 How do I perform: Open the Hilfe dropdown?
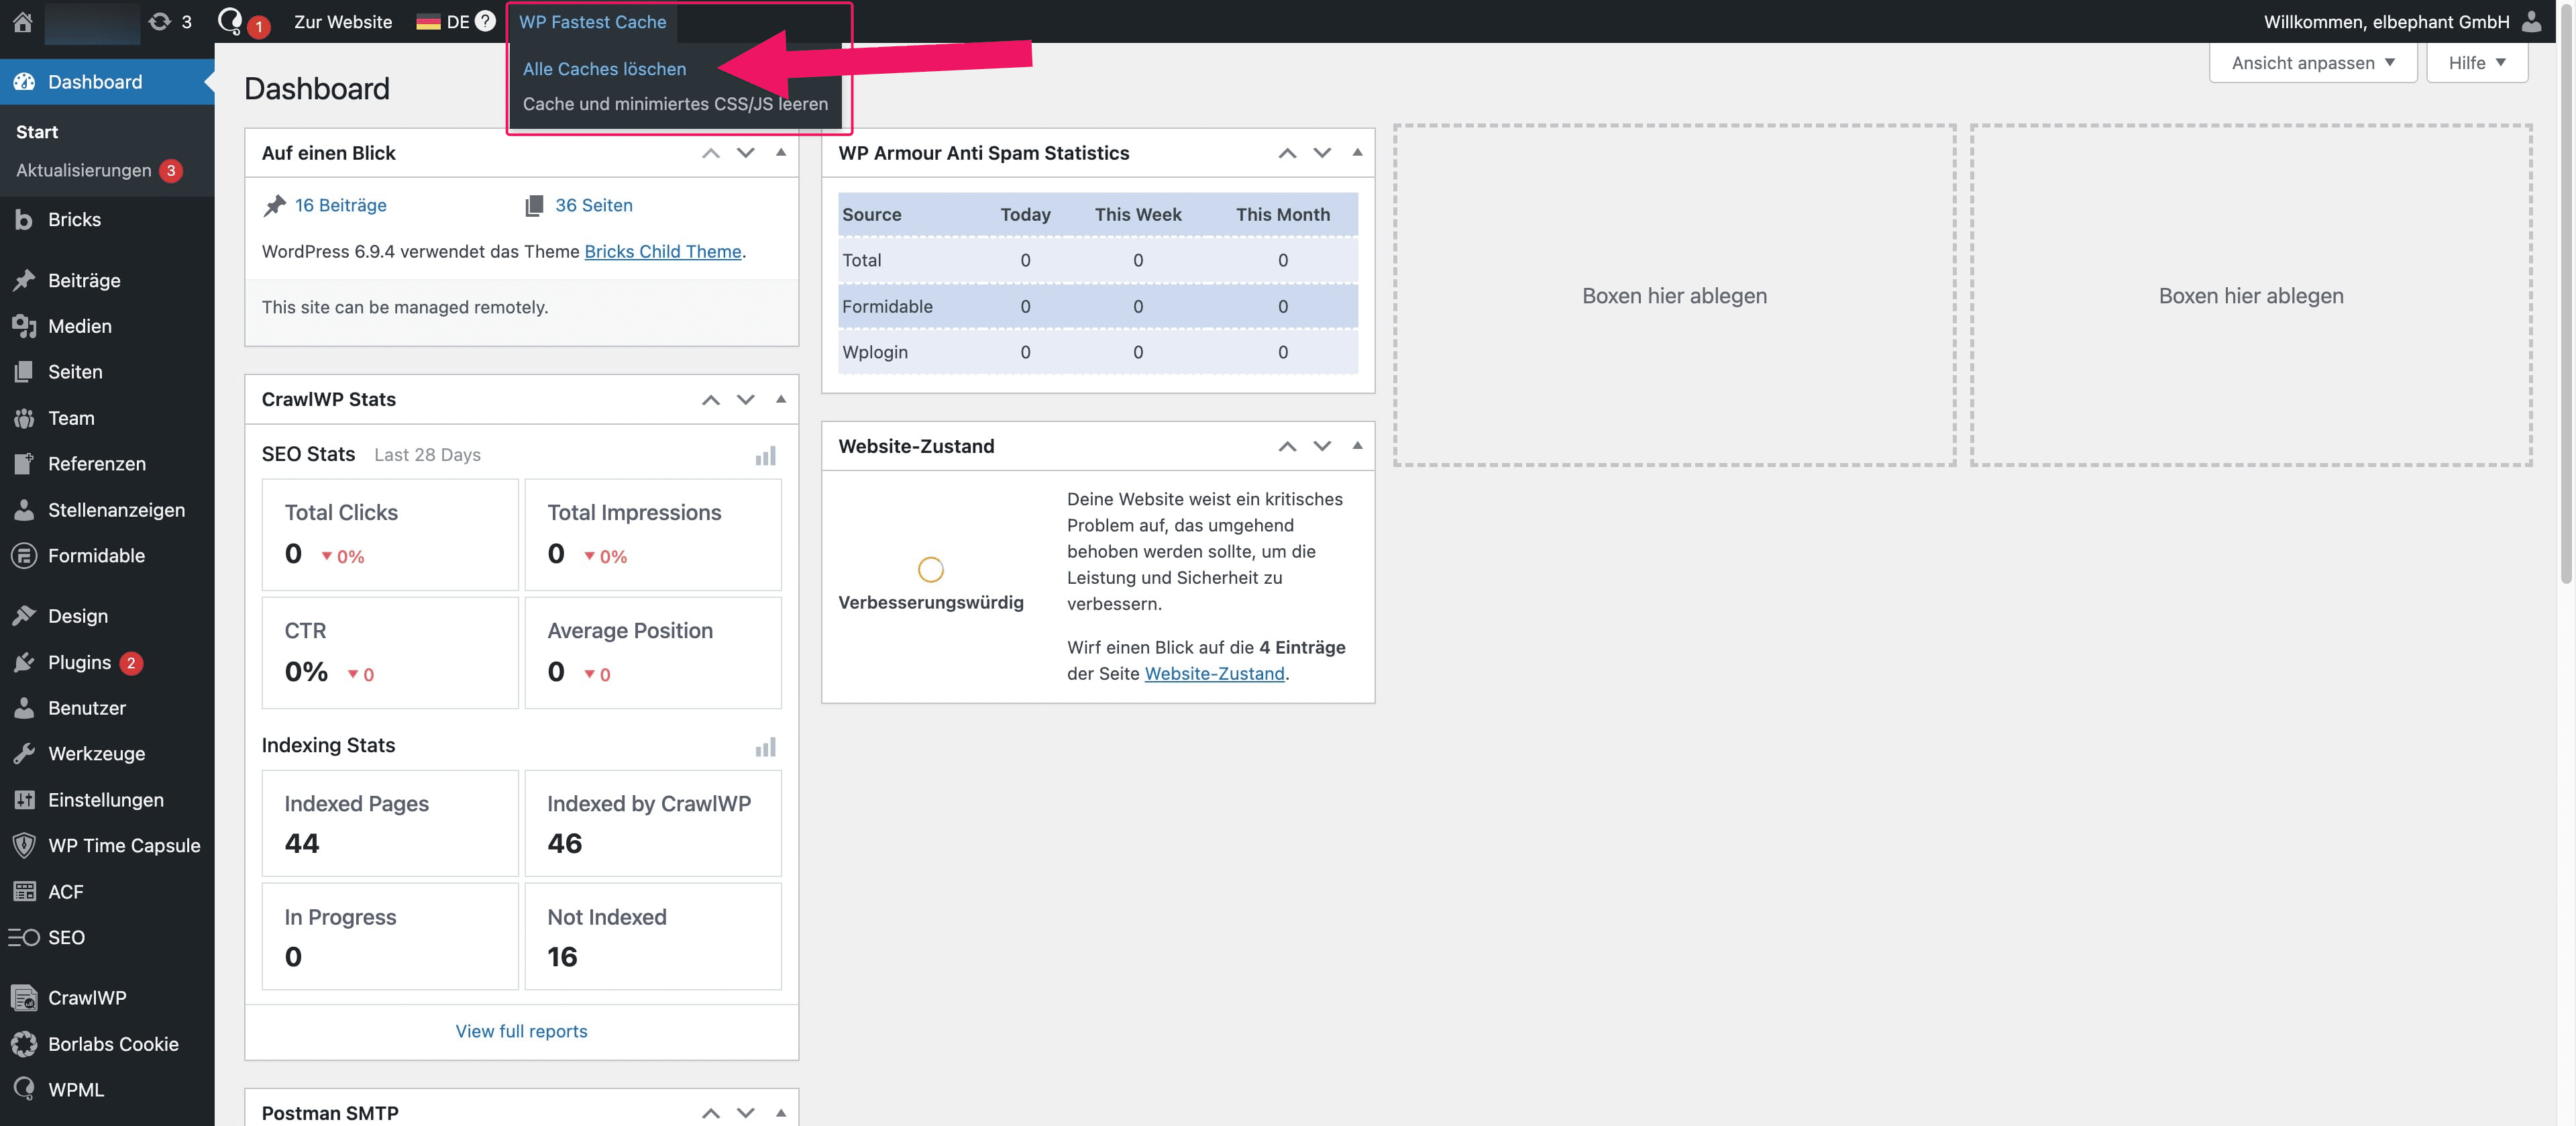[x=2477, y=62]
